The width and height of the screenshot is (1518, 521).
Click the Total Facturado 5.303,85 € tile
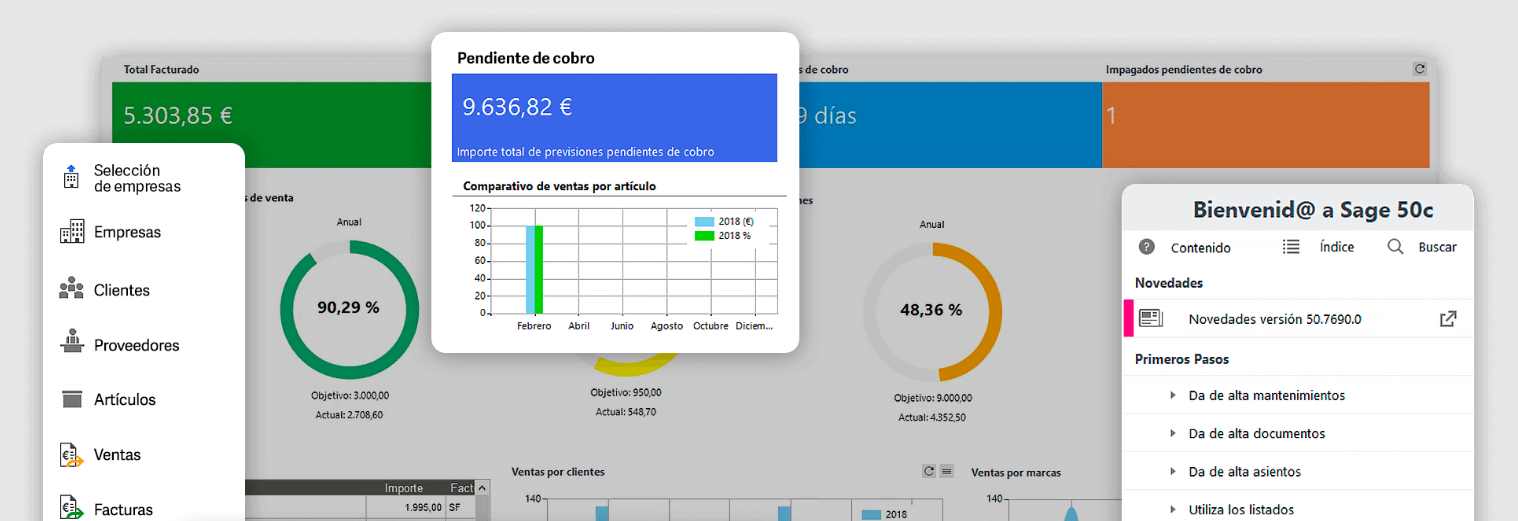coord(270,125)
